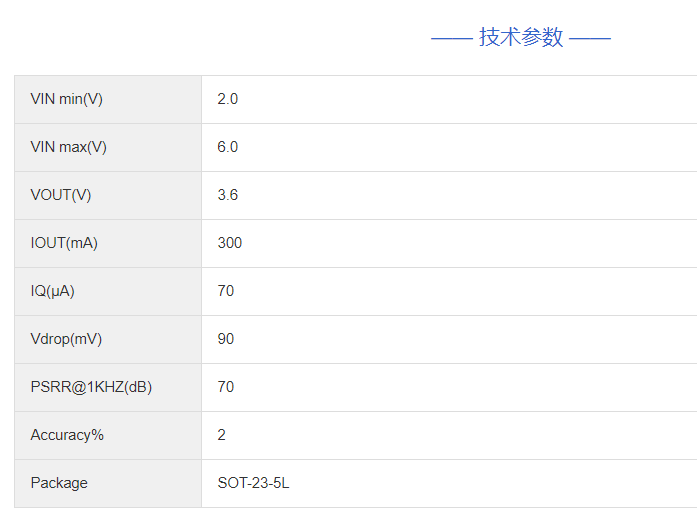
Task: Click the VIN max value 6.0
Action: point(228,147)
